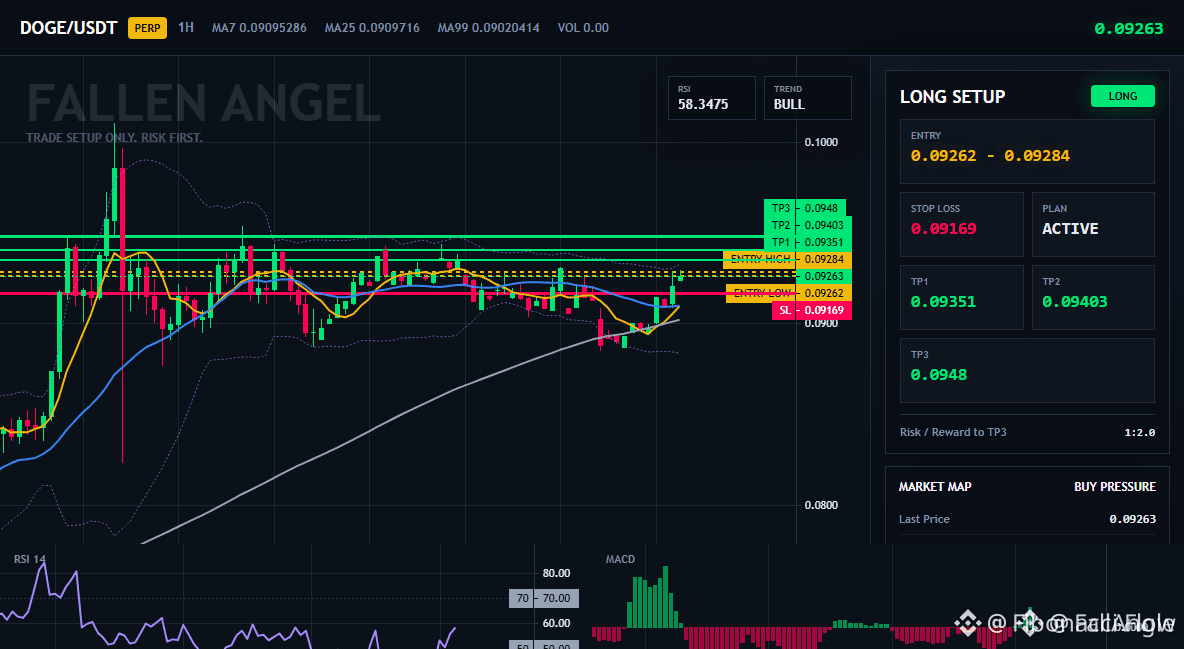The image size is (1184, 649).
Task: Click the entry range 0.09262 - 0.09284
Action: pyautogui.click(x=990, y=156)
